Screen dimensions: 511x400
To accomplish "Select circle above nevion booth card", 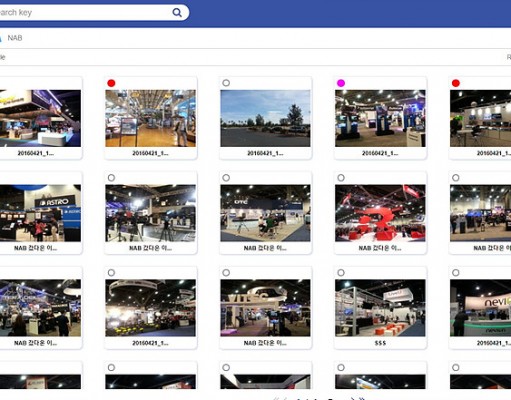I will pos(456,273).
